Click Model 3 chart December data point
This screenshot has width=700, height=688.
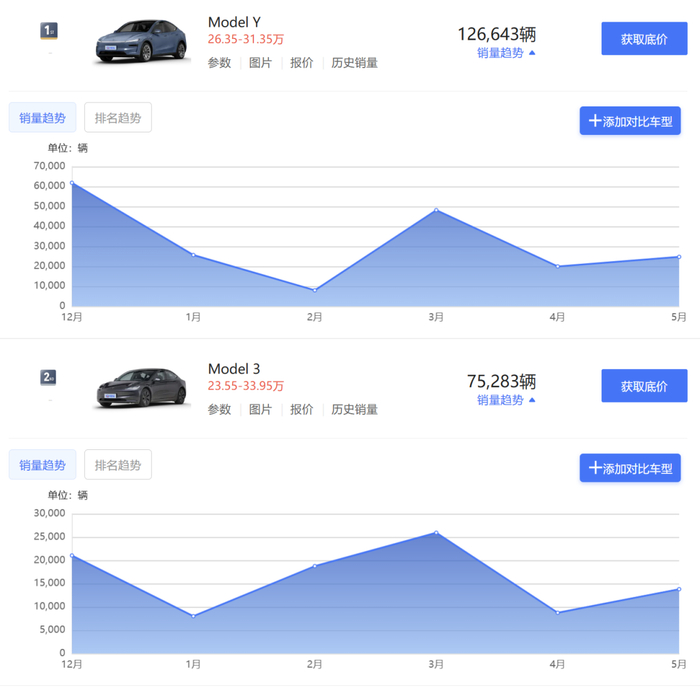point(72,555)
